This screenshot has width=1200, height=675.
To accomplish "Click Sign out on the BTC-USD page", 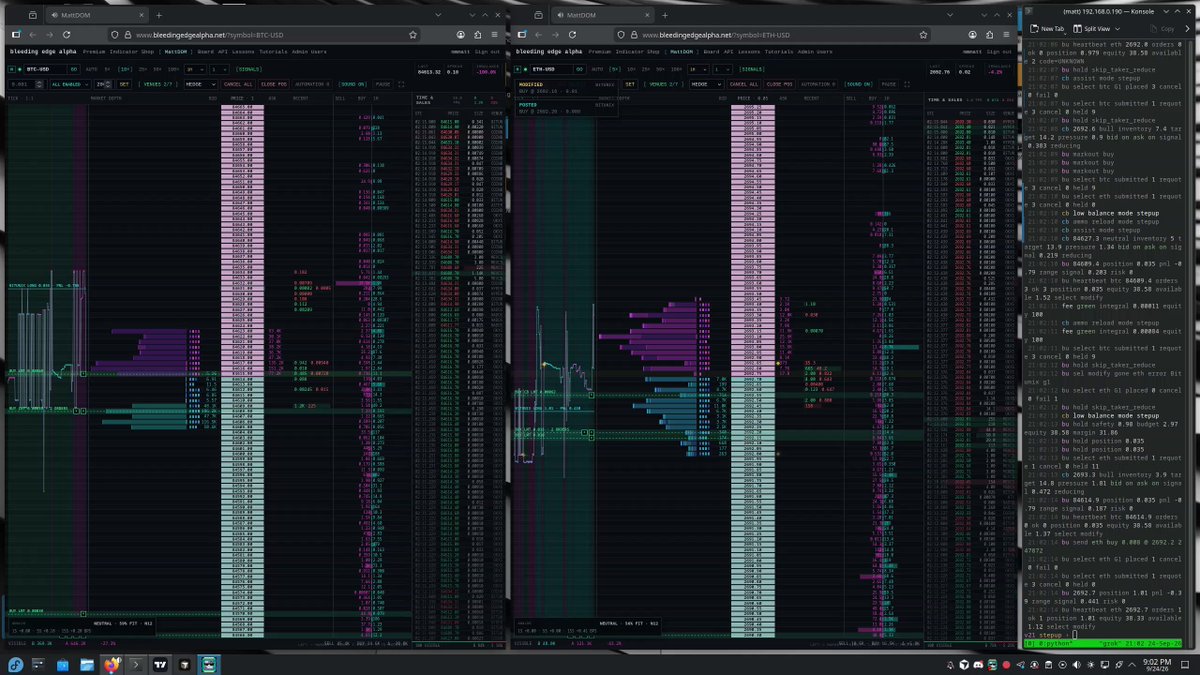I will tap(488, 51).
